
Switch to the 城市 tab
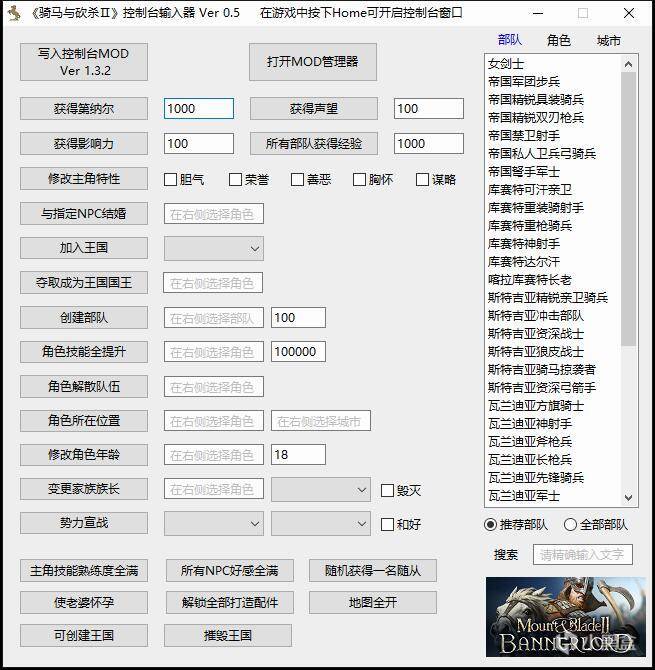click(x=609, y=40)
